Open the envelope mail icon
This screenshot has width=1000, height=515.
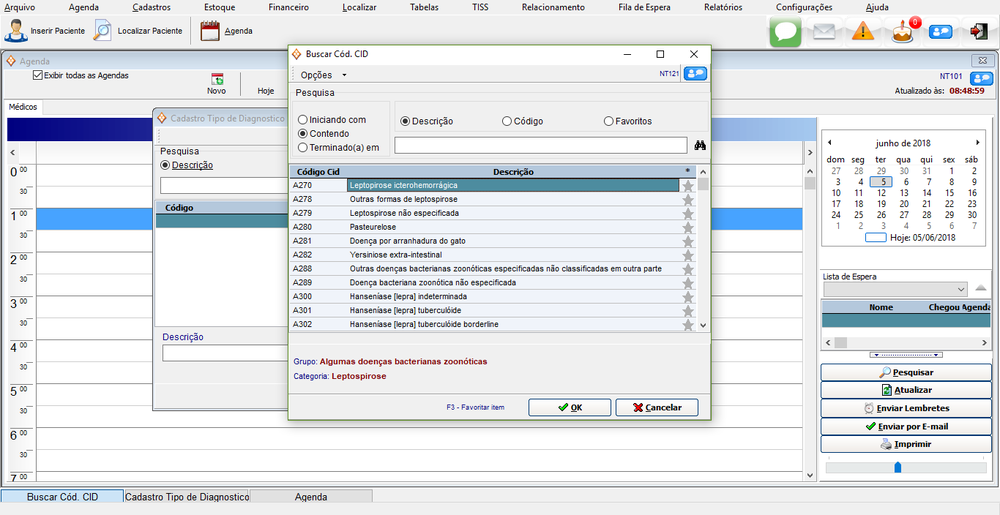point(824,31)
